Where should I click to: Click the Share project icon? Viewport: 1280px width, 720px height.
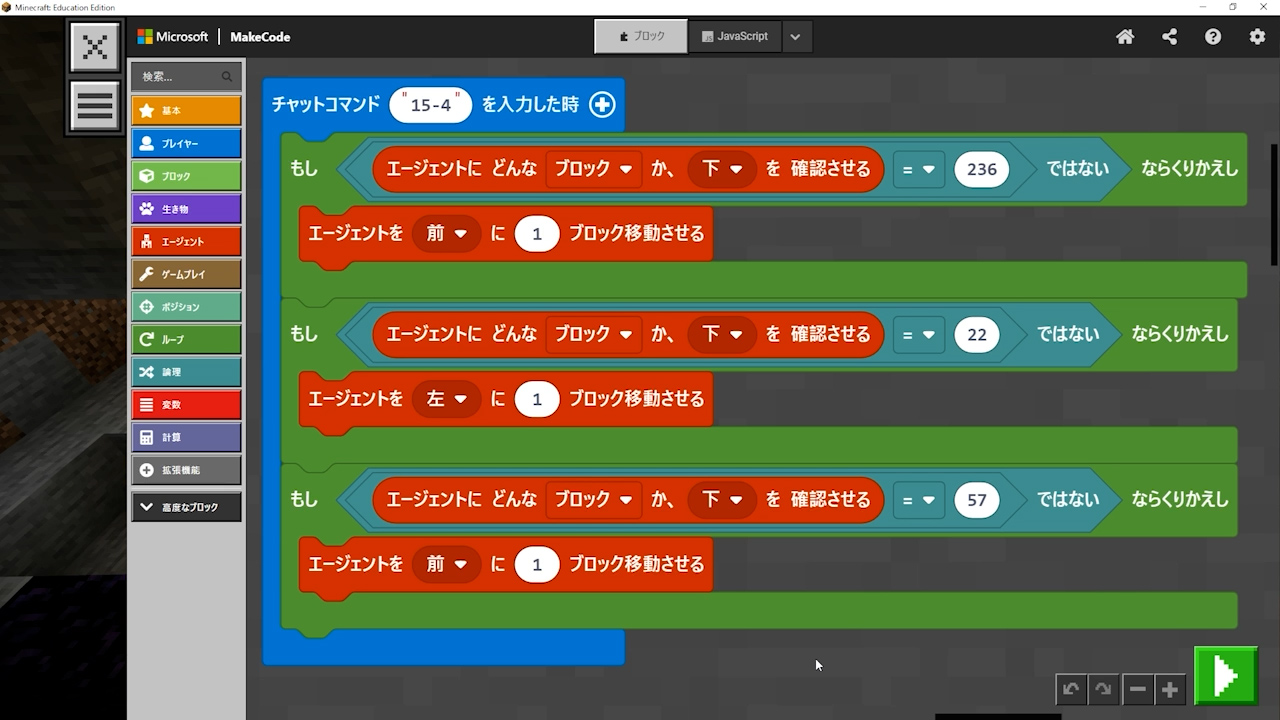(x=1169, y=37)
